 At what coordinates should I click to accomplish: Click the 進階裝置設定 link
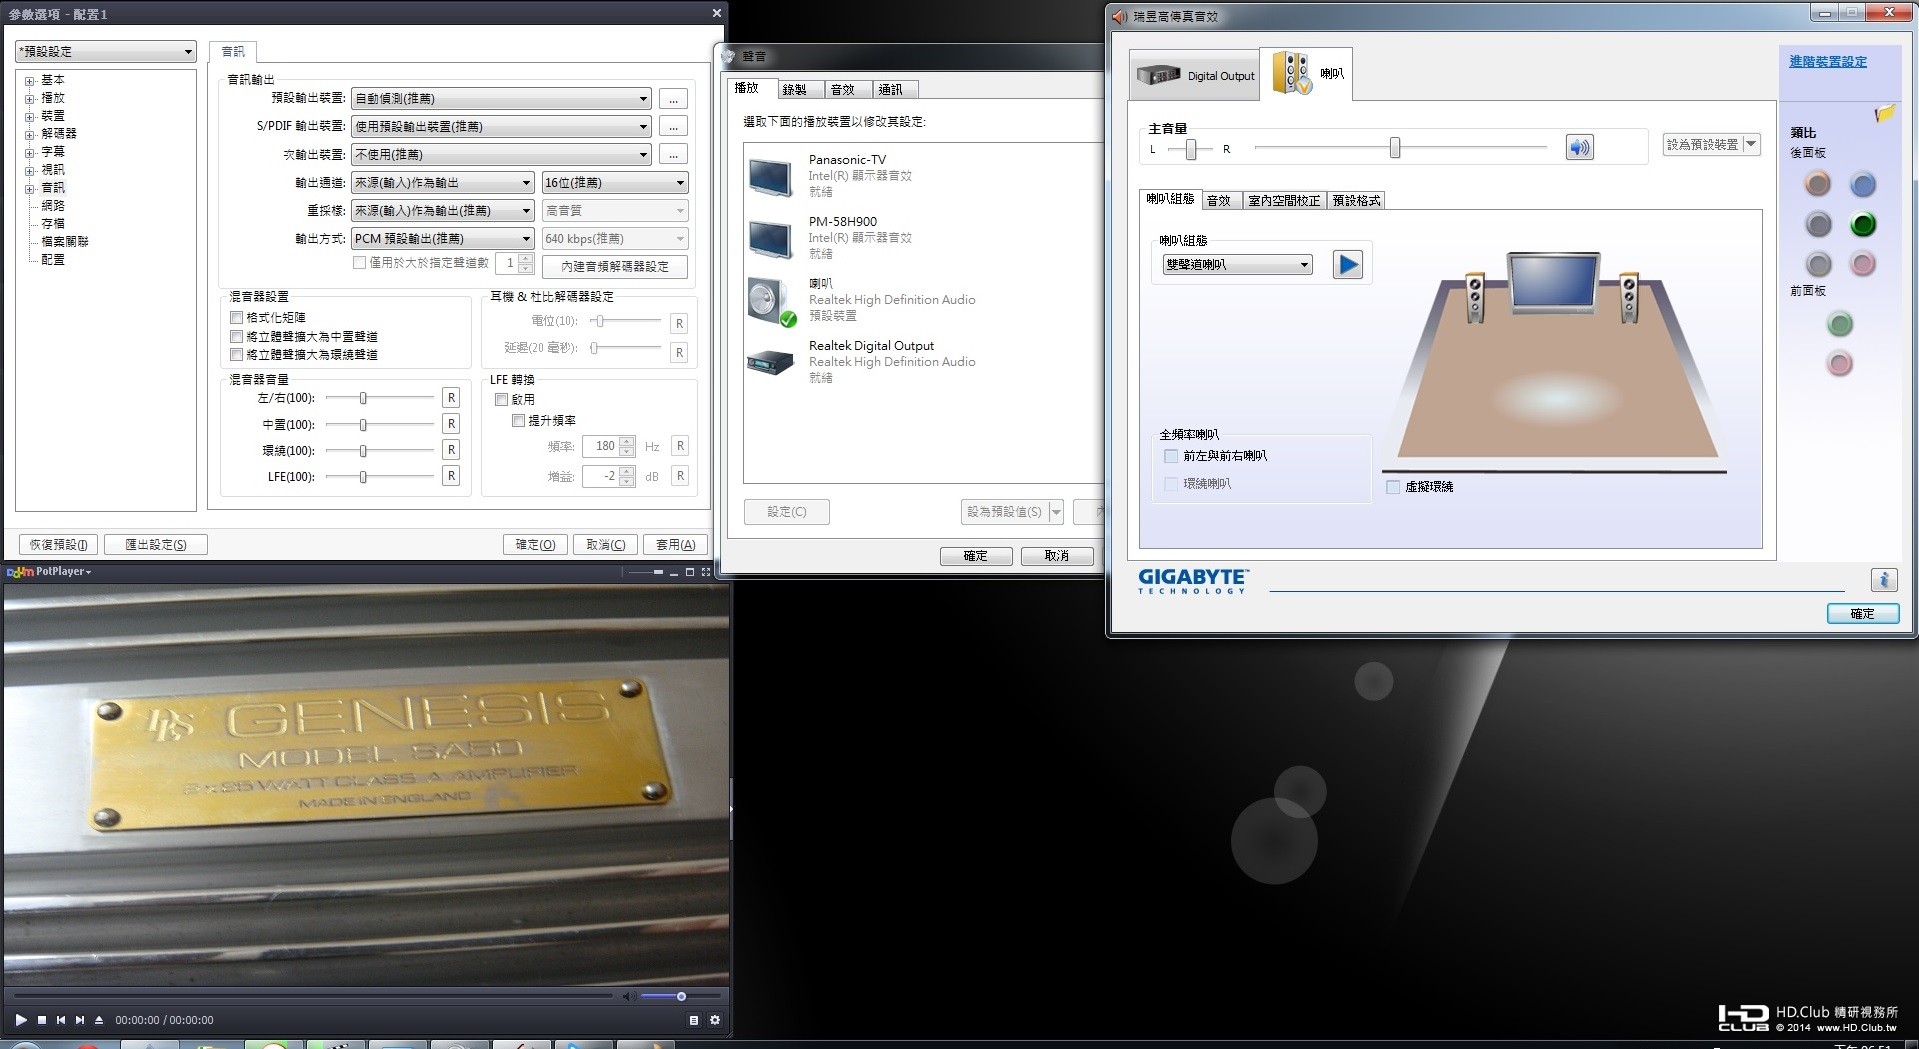1828,62
